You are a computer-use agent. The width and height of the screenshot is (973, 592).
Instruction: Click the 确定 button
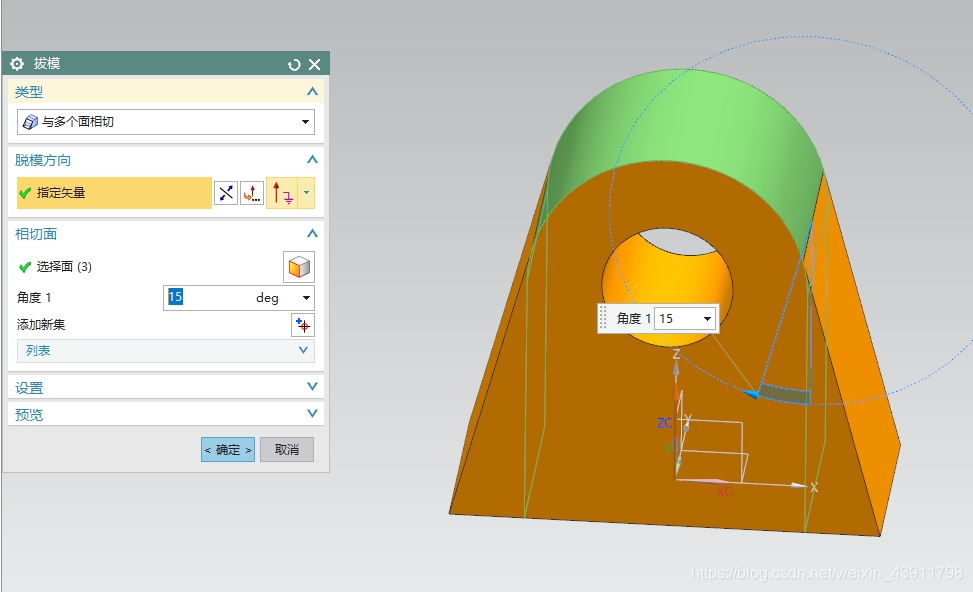(228, 450)
